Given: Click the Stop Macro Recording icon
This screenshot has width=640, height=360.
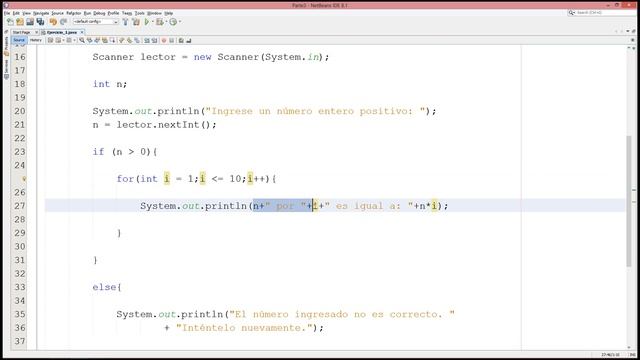Looking at the screenshot, I should point(171,40).
